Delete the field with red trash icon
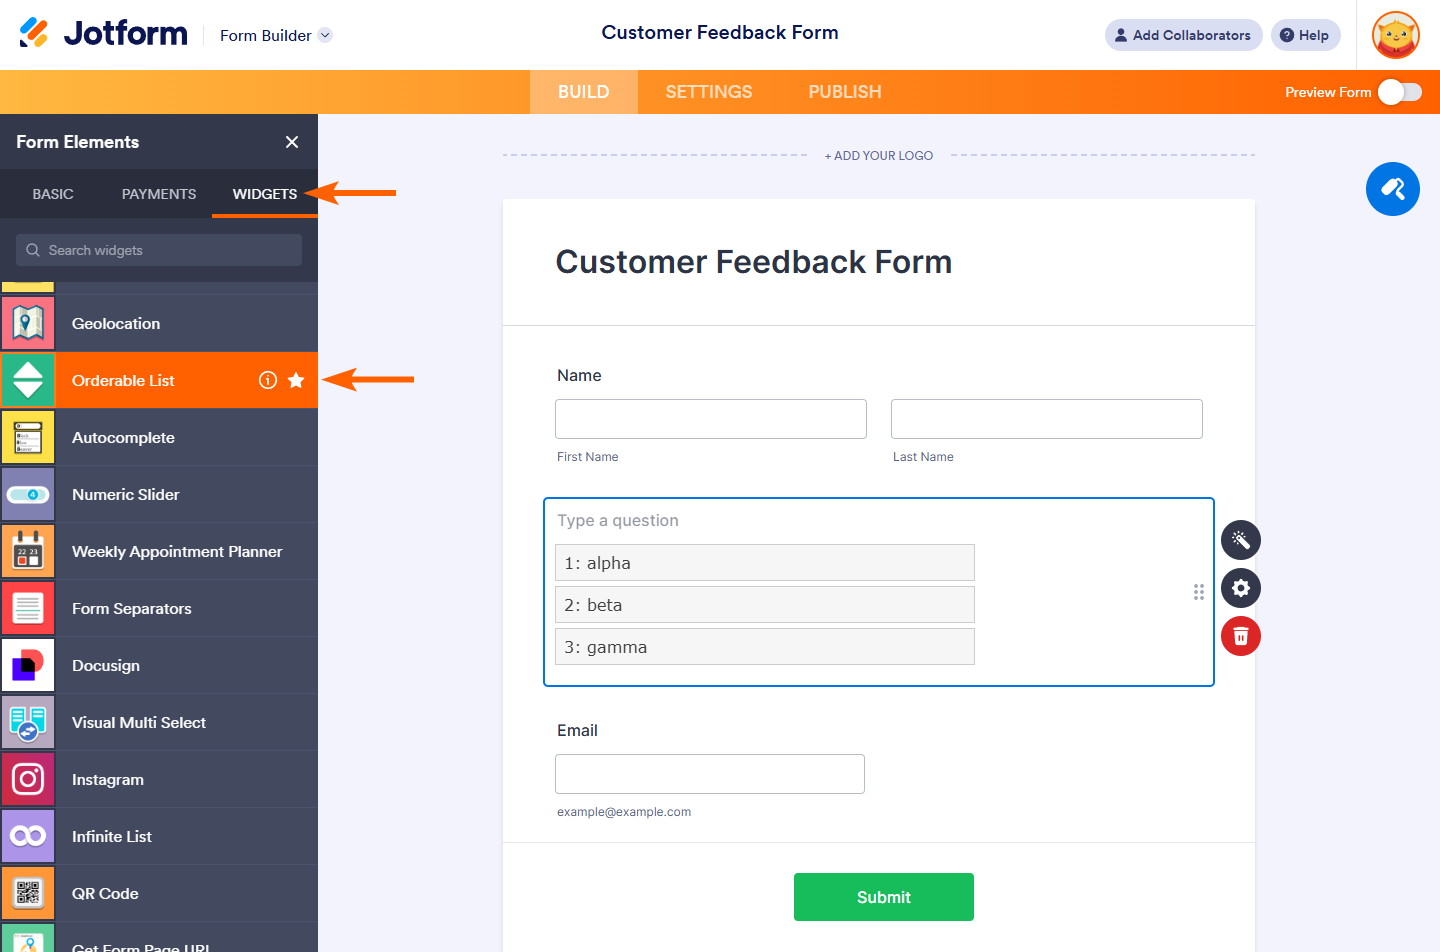 (1241, 636)
